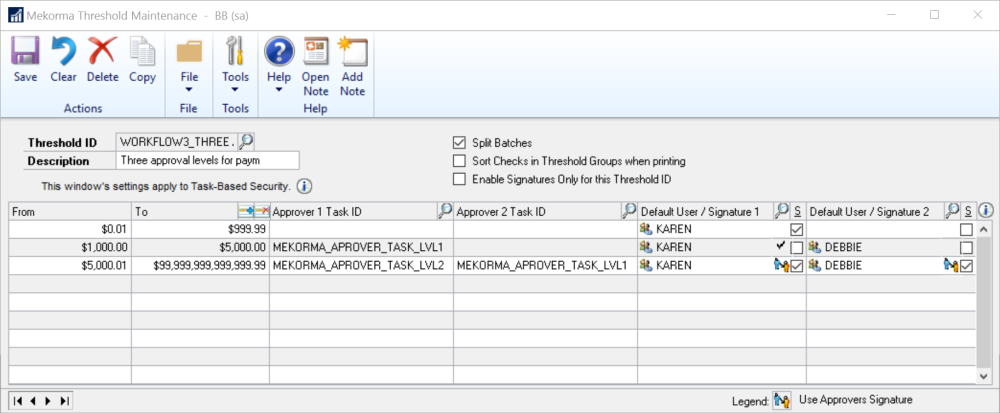Go to first record
Viewport: 1000px width, 413px height.
pos(18,401)
